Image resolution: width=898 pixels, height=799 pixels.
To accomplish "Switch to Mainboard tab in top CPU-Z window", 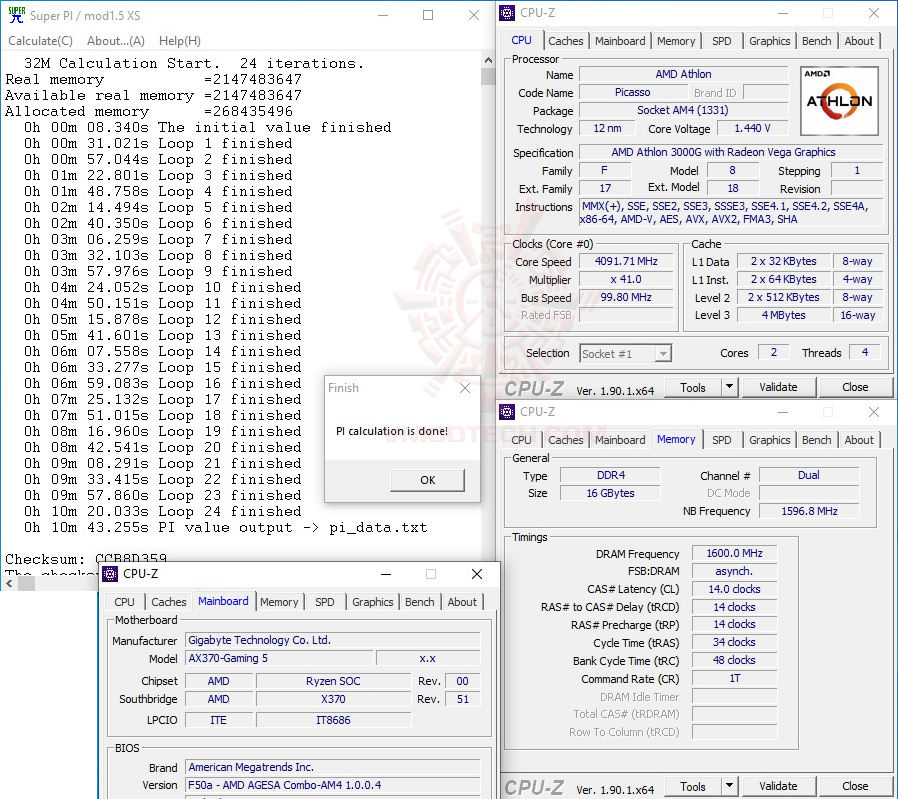I will tap(620, 41).
